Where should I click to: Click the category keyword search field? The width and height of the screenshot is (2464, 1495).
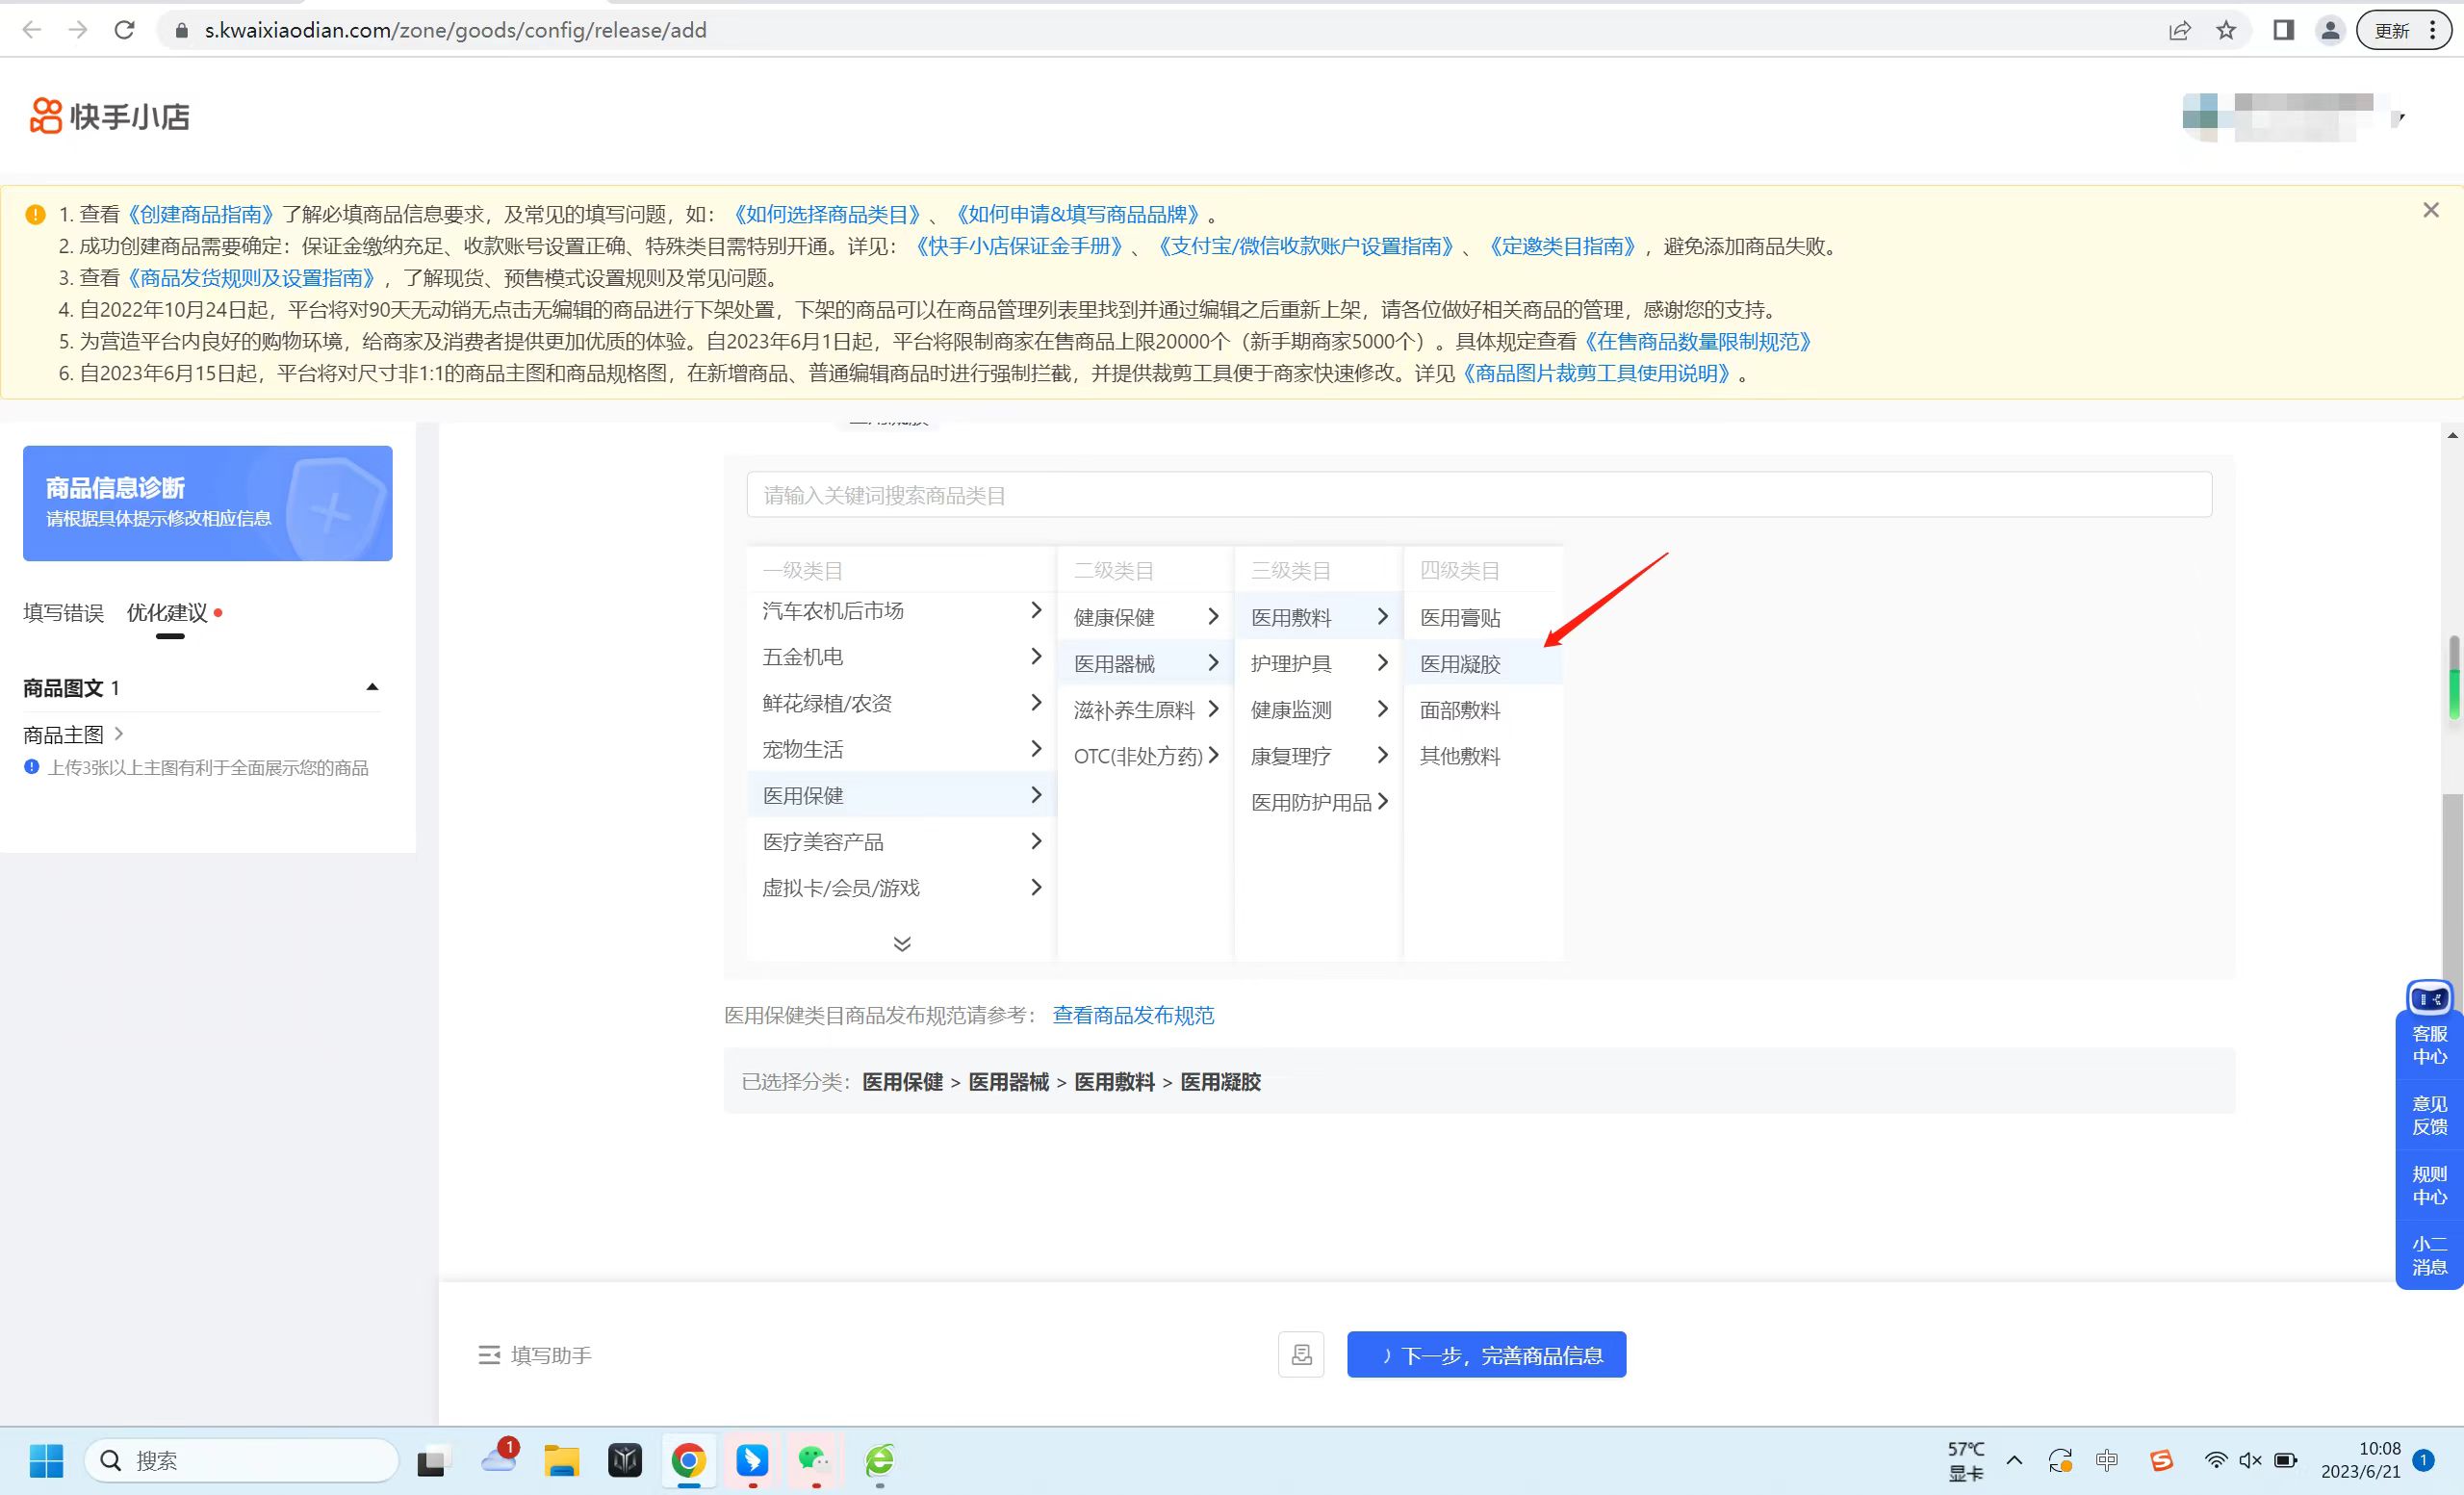pos(1477,495)
